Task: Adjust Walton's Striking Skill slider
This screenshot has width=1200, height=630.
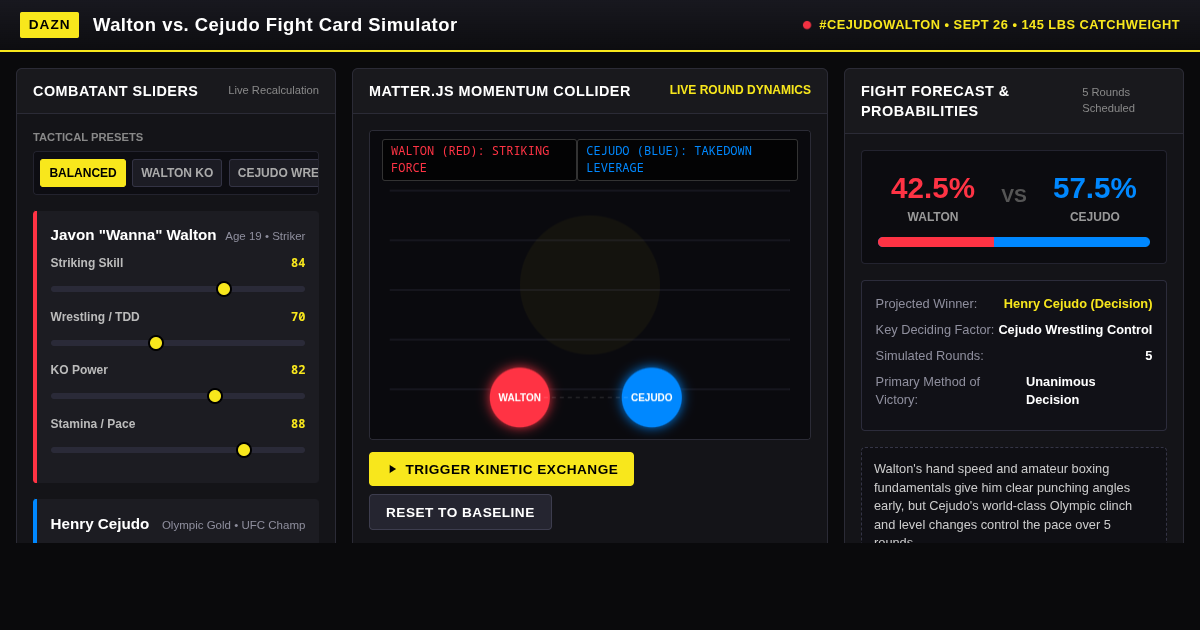Action: [x=178, y=289]
